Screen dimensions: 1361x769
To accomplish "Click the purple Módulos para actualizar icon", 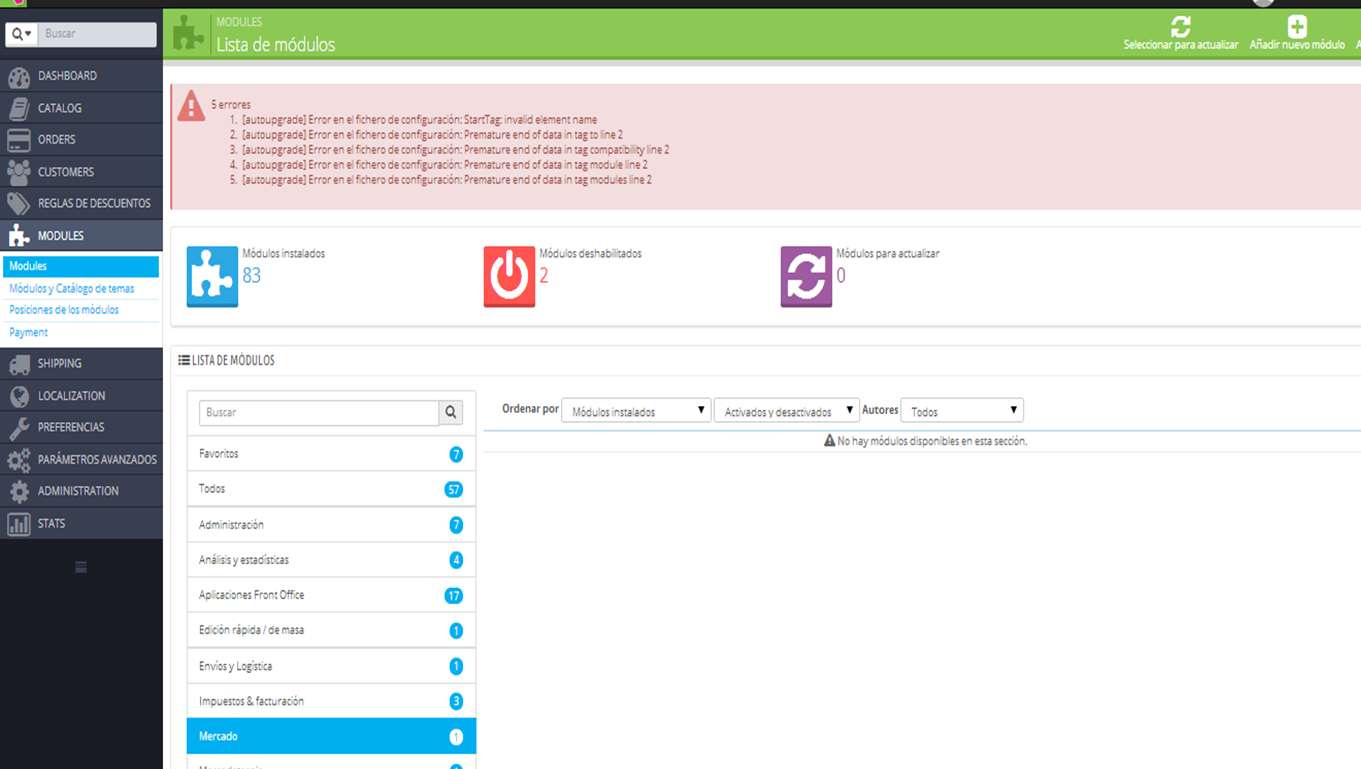I will [806, 277].
